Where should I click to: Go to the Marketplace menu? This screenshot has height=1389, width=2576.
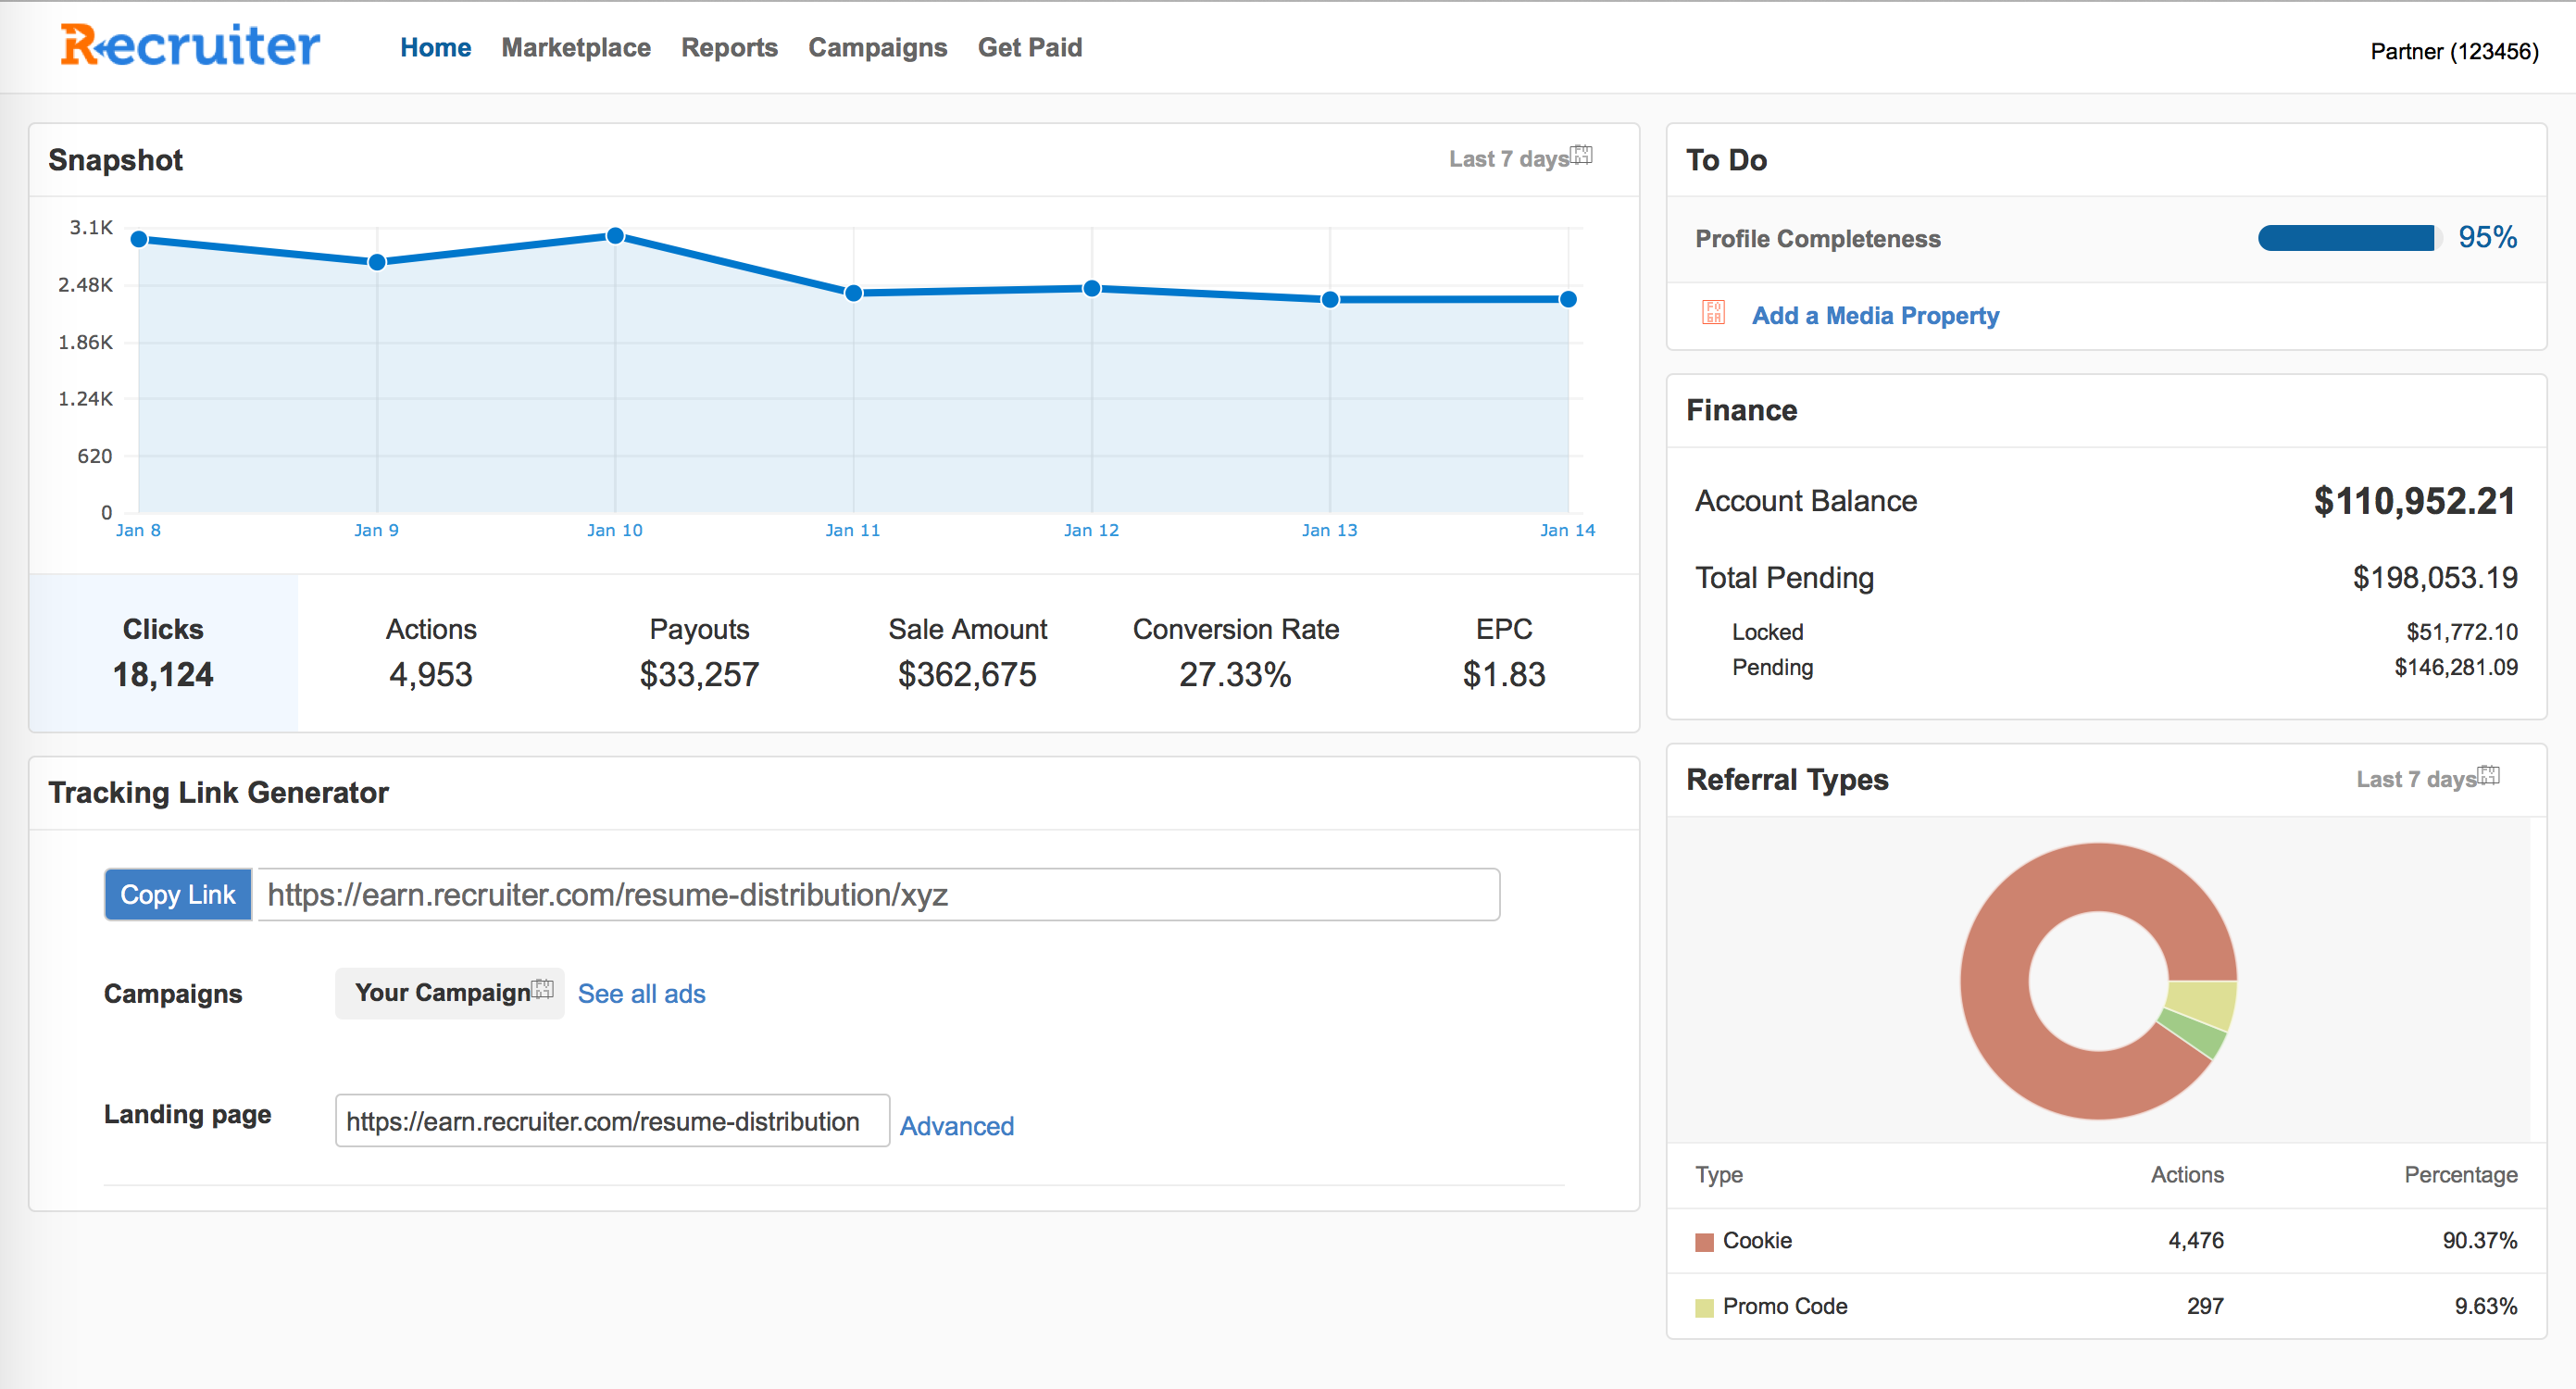(575, 47)
